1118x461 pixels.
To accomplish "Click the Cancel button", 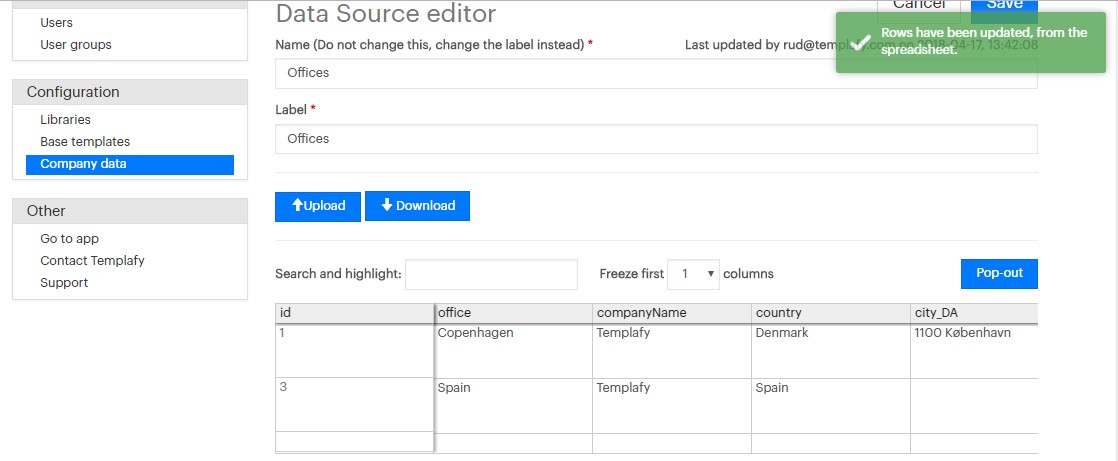I will click(918, 7).
